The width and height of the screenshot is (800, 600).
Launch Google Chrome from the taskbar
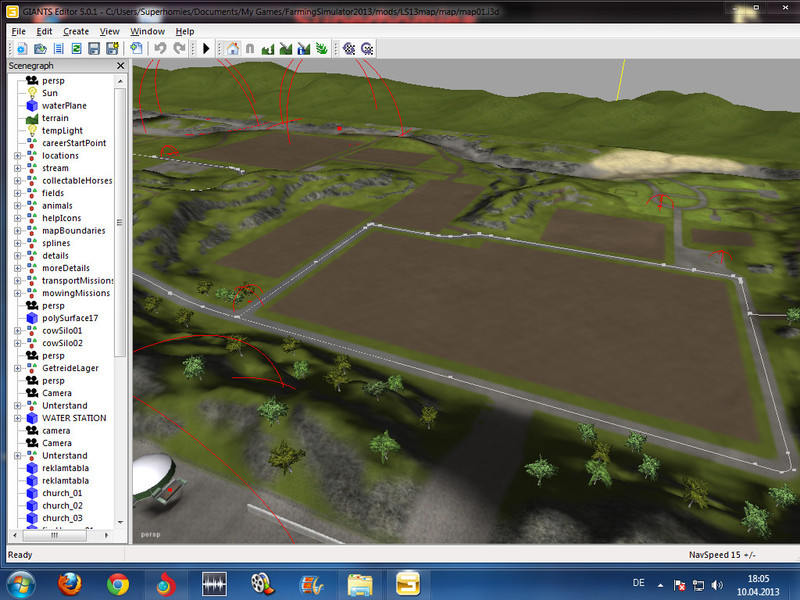pos(118,585)
